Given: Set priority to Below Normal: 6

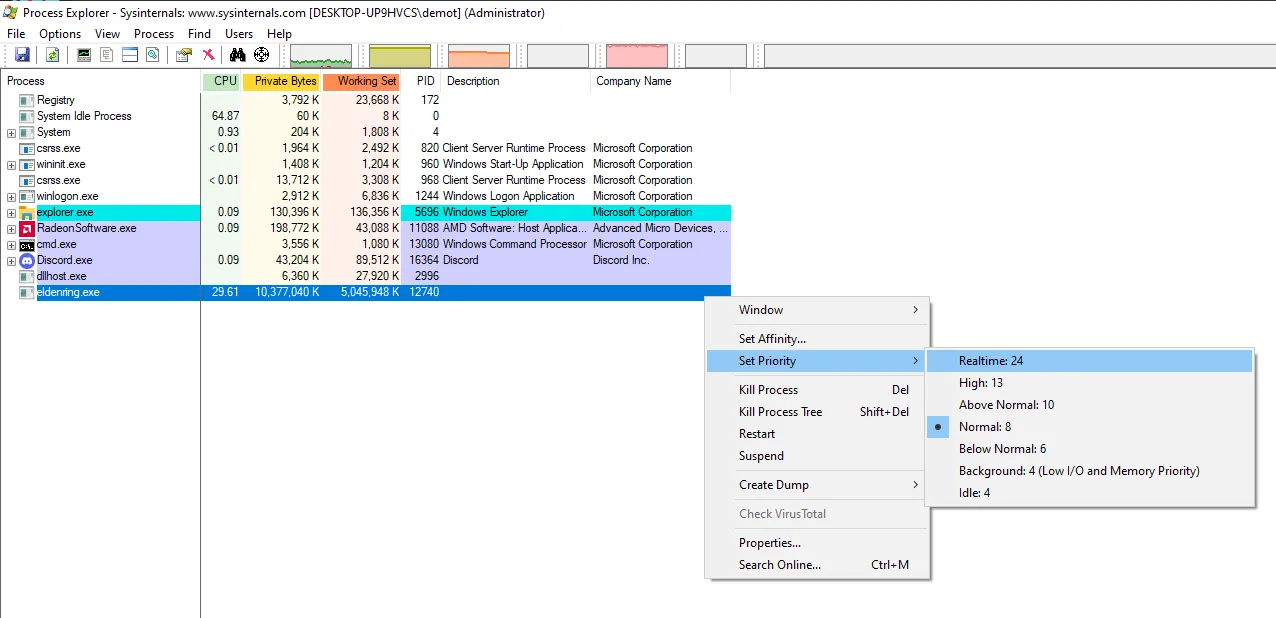Looking at the screenshot, I should 1090,449.
